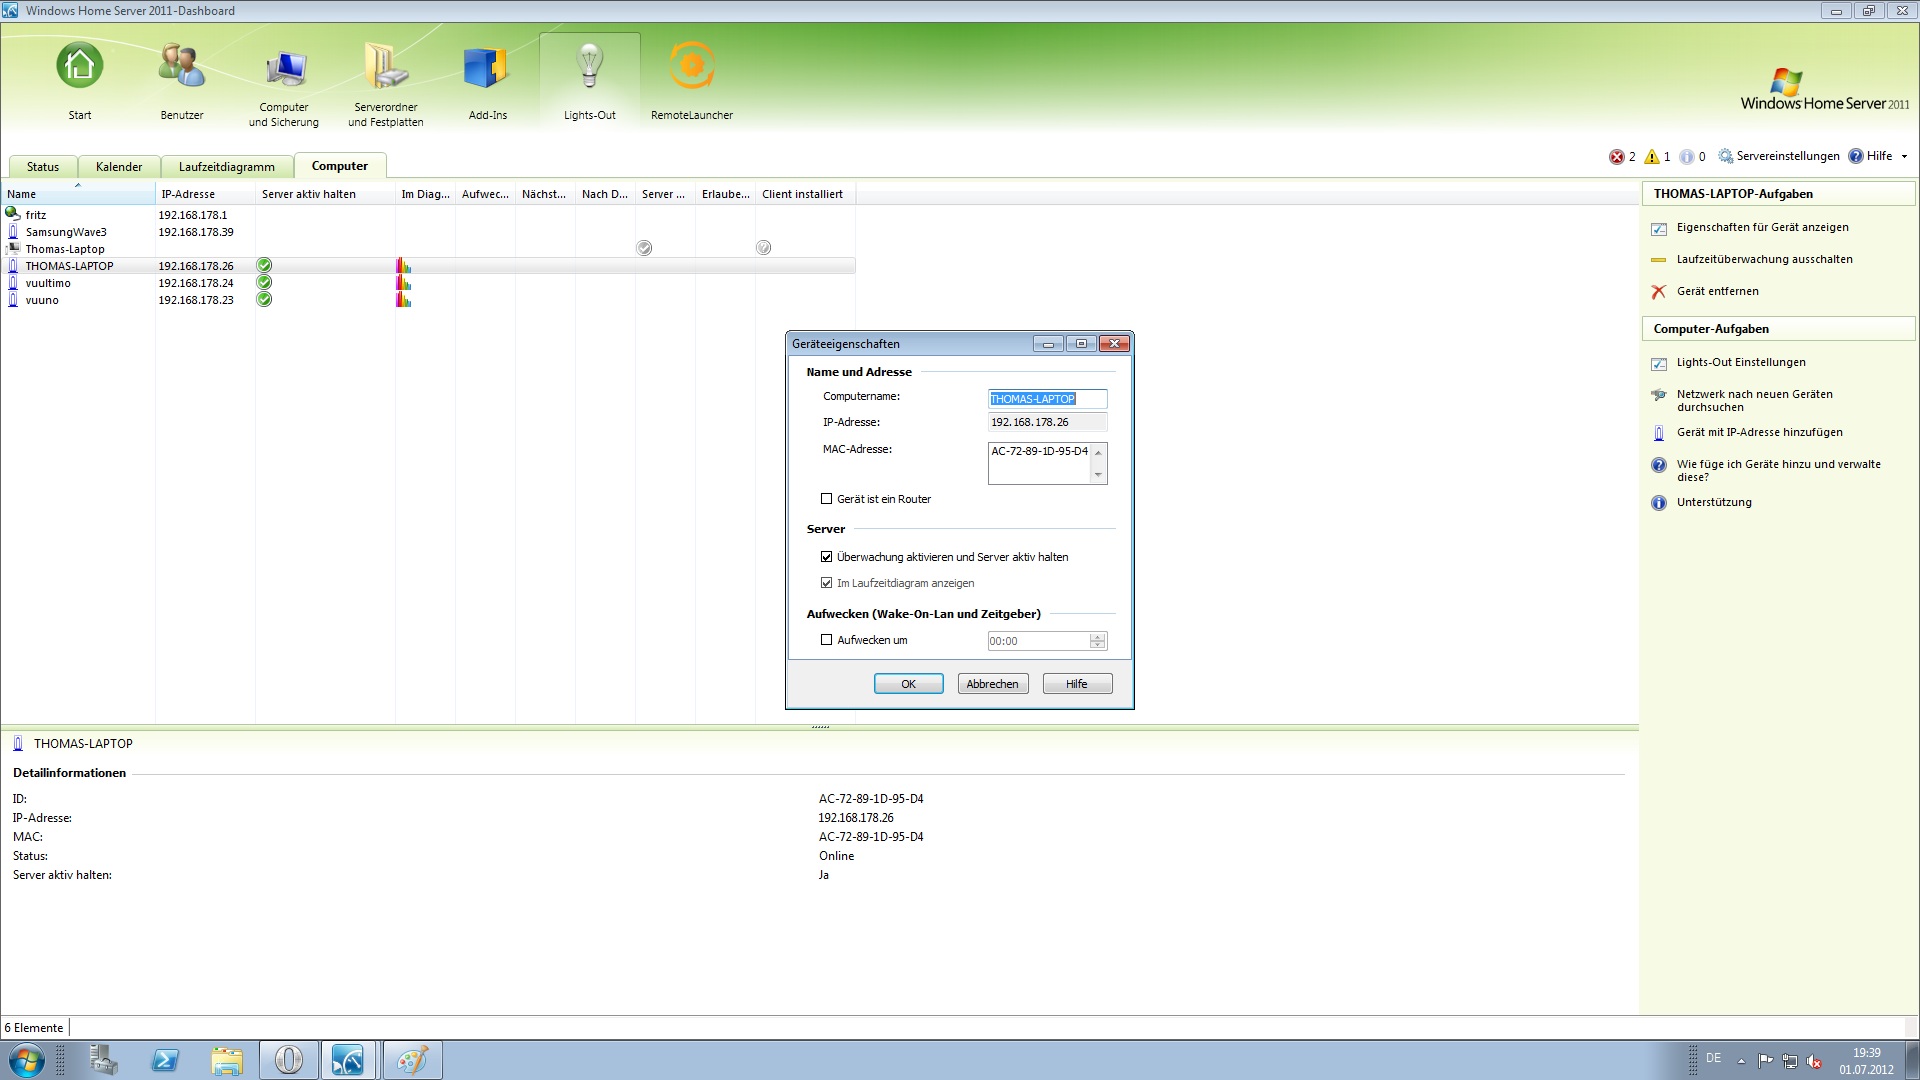
Task: Uncheck Überwachung aktivieren und Server aktiv halten
Action: 826,557
